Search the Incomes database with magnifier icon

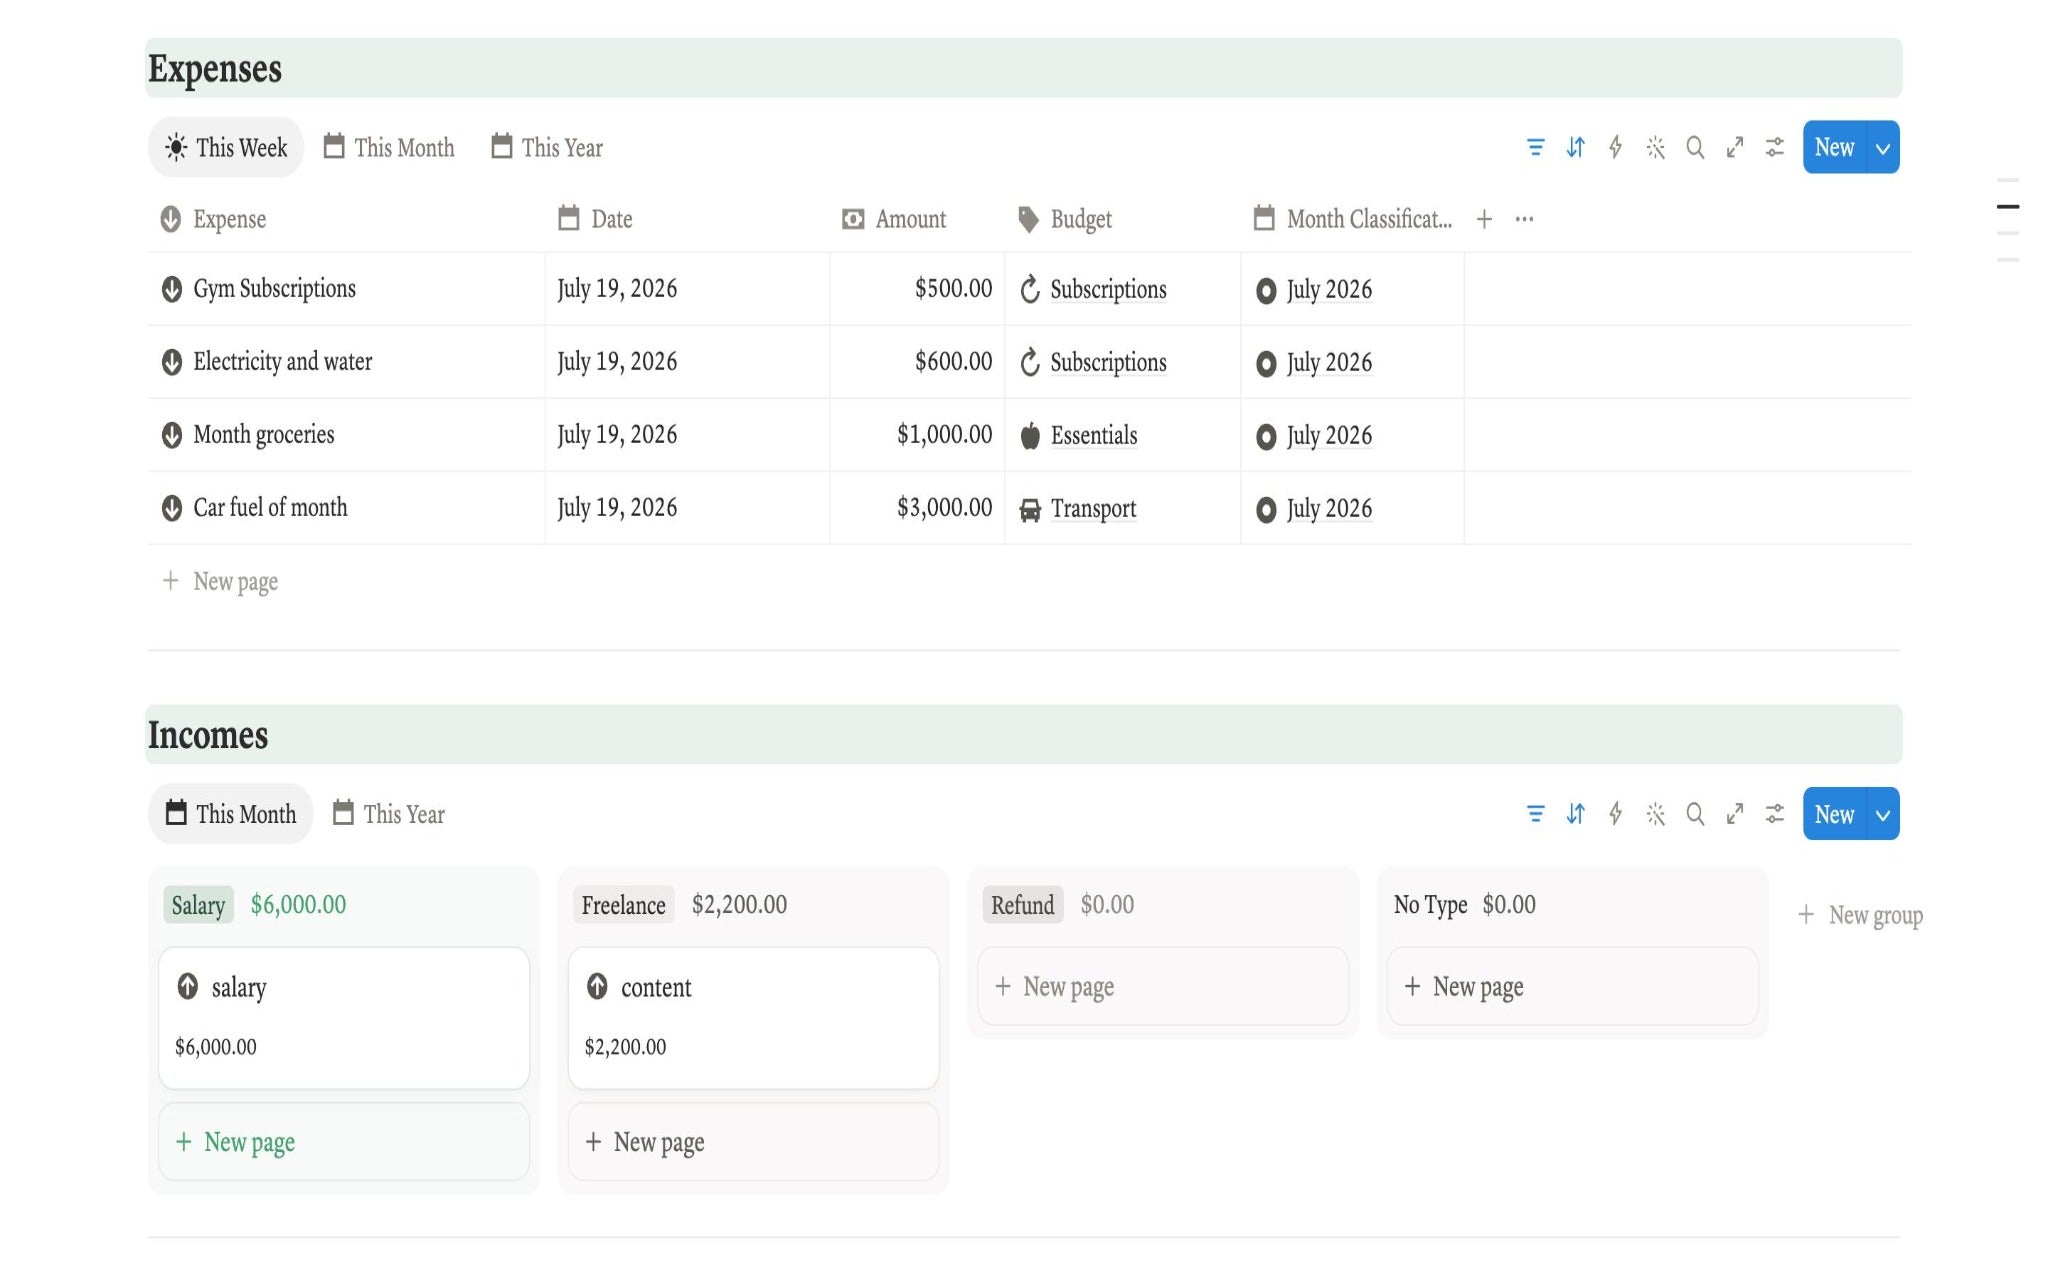pyautogui.click(x=1695, y=814)
